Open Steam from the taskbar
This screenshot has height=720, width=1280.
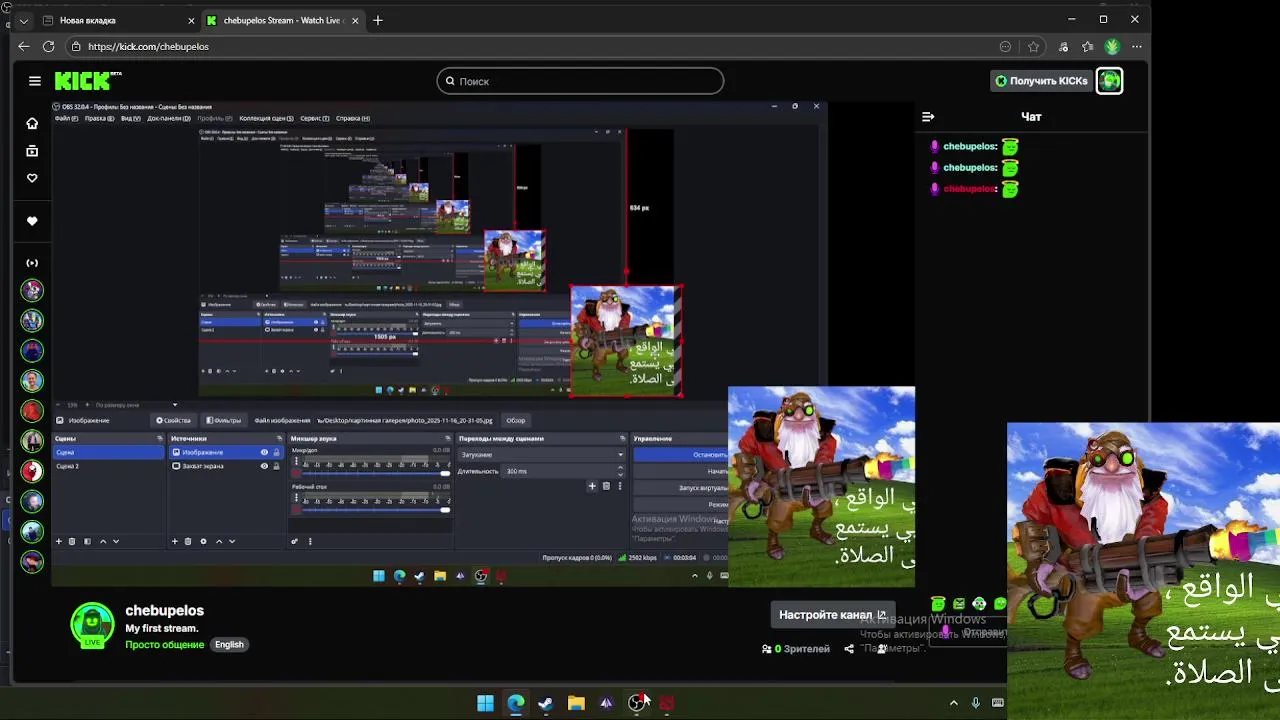coord(545,703)
